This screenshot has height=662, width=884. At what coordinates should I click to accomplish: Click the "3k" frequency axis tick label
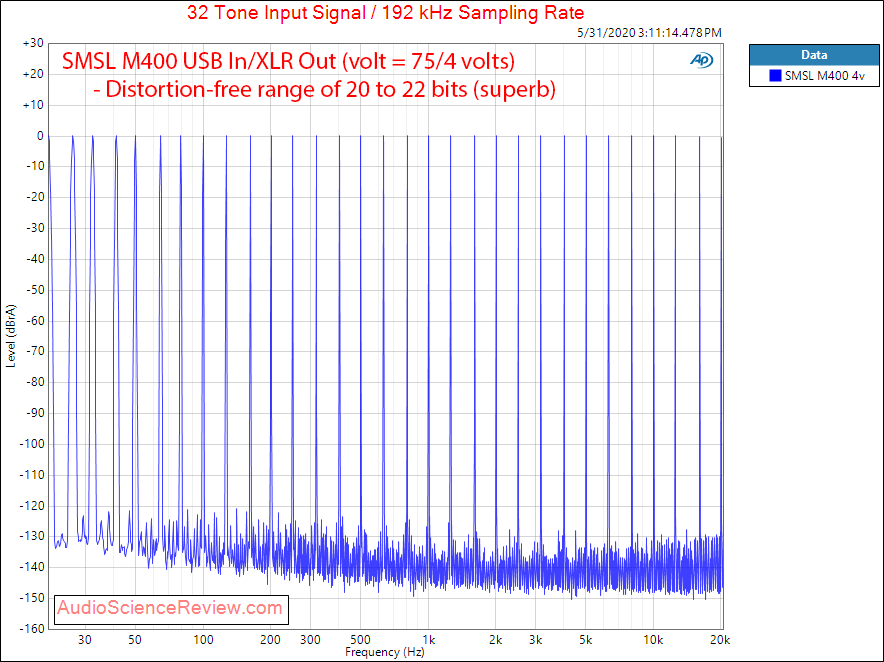point(536,640)
